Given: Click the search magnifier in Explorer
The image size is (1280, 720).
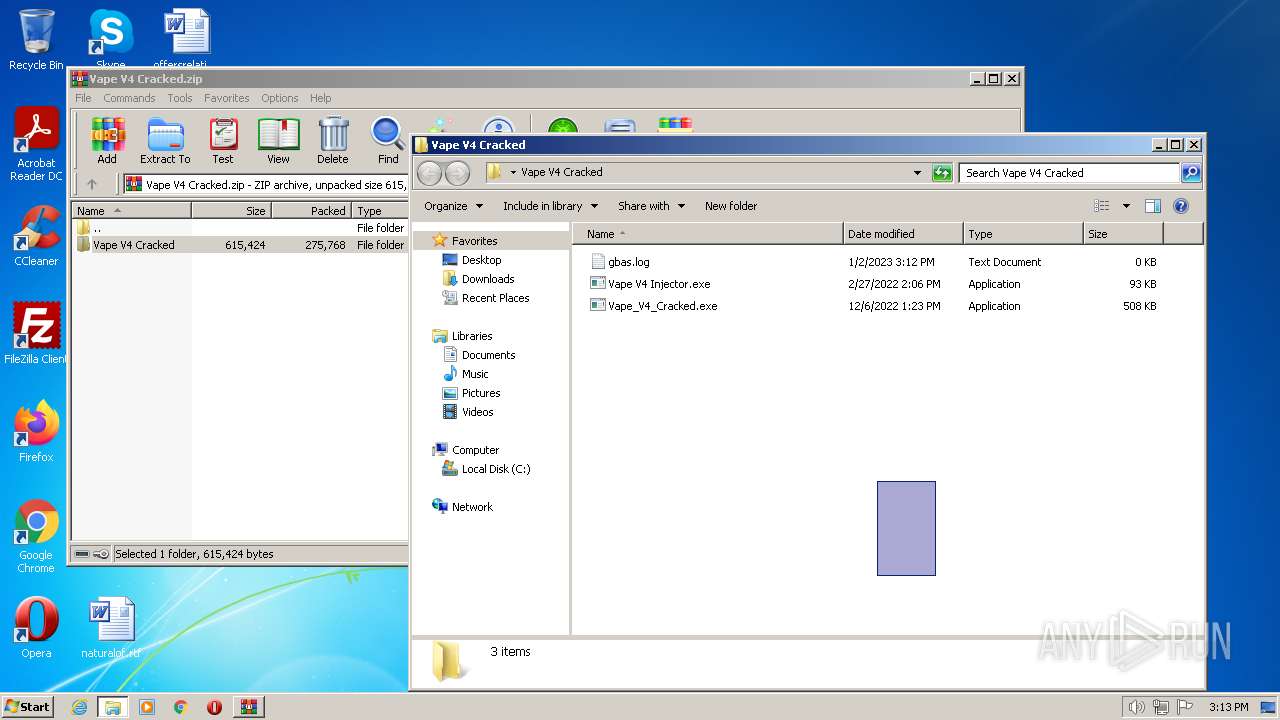Looking at the screenshot, I should tap(1190, 173).
